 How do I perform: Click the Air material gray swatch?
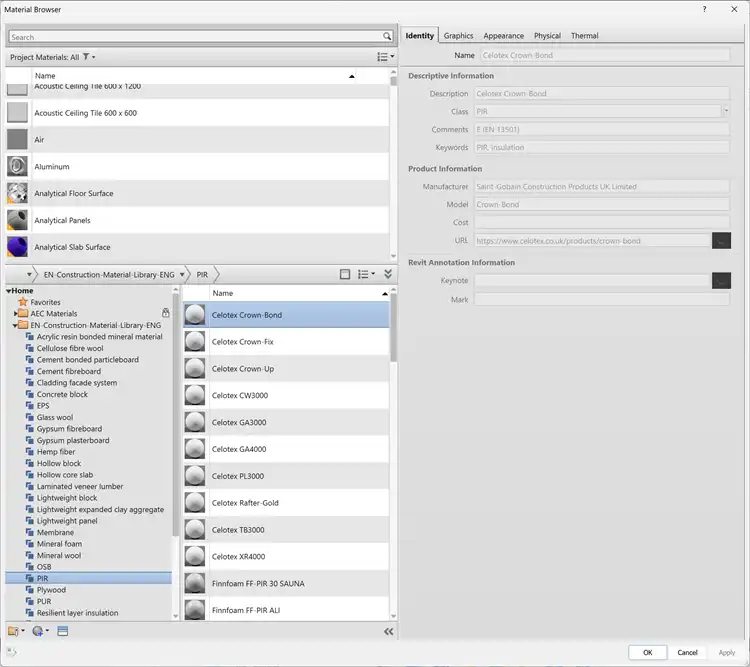(x=17, y=140)
